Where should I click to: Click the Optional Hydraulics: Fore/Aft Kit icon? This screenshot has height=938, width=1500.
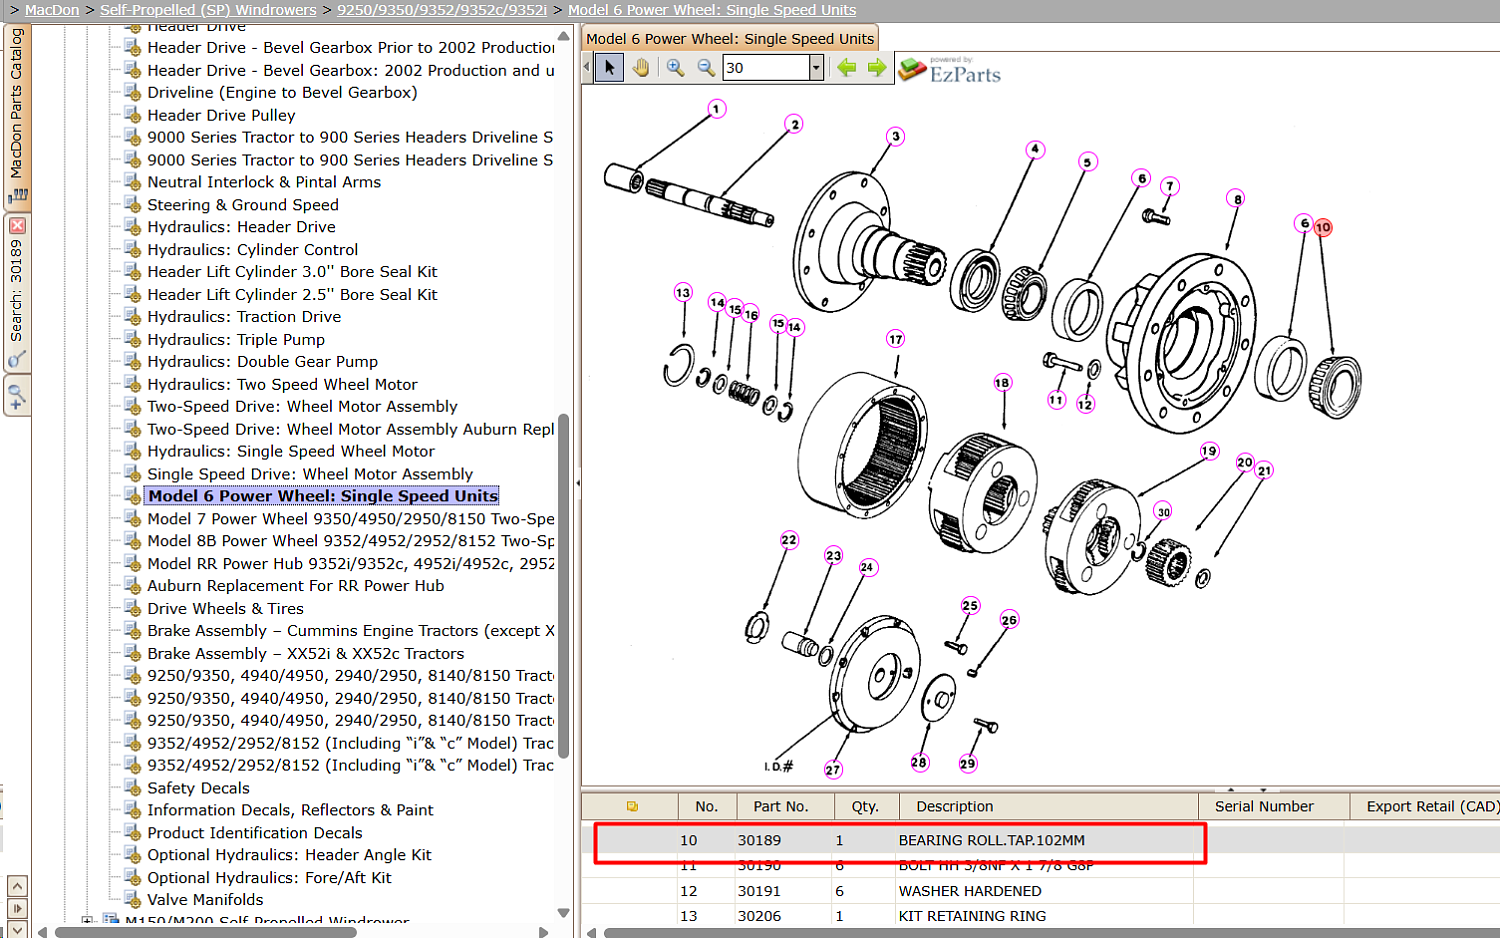tap(132, 878)
